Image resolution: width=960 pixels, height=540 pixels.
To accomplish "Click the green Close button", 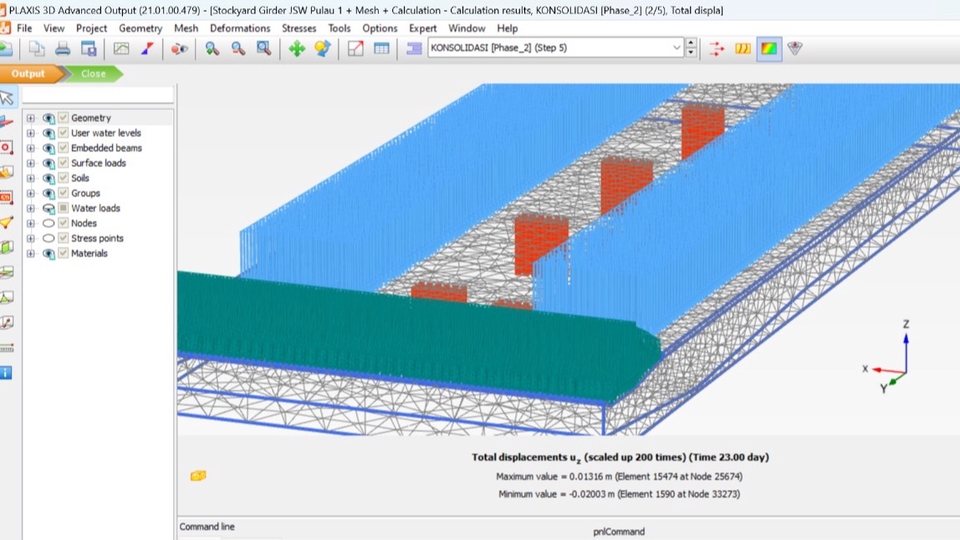I will [93, 73].
